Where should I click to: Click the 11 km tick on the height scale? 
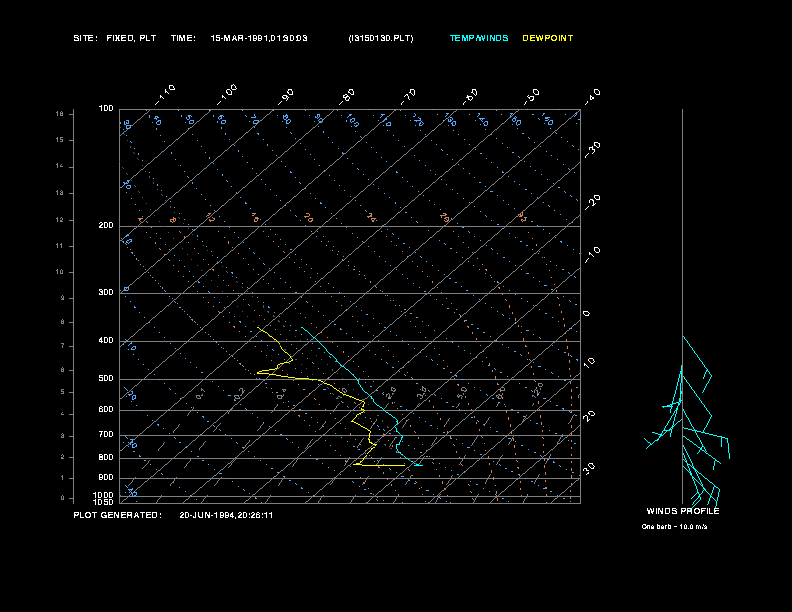pyautogui.click(x=60, y=246)
